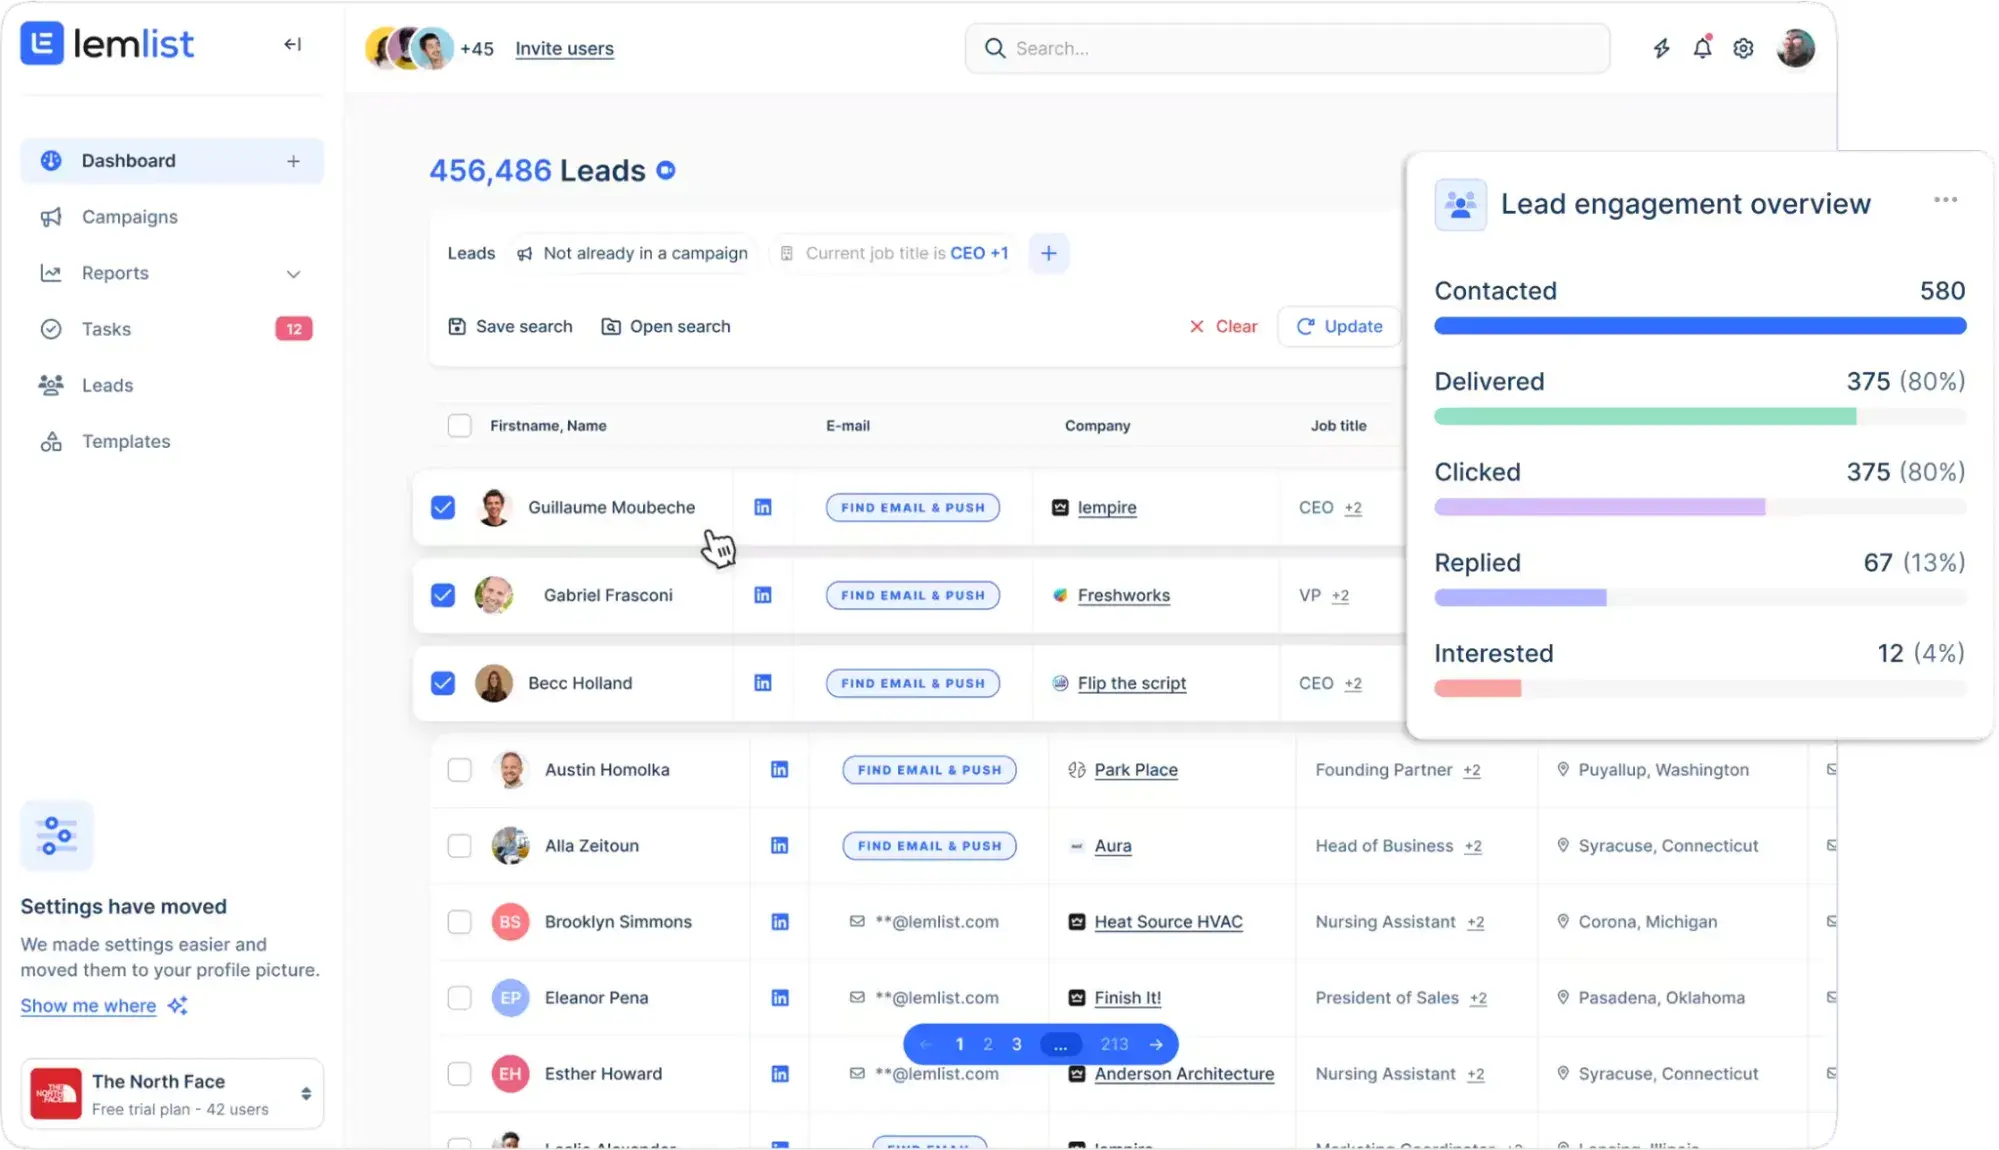Open Guillaume Moubeche's LinkedIn profile icon
1999x1150 pixels.
[763, 507]
